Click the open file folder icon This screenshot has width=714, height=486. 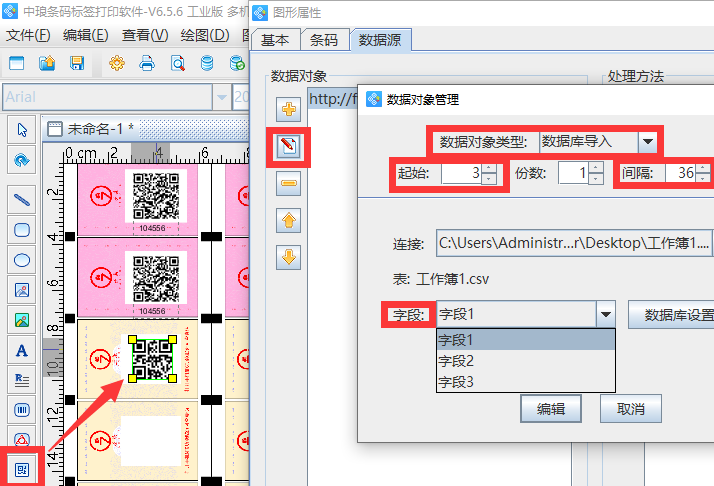click(x=47, y=63)
